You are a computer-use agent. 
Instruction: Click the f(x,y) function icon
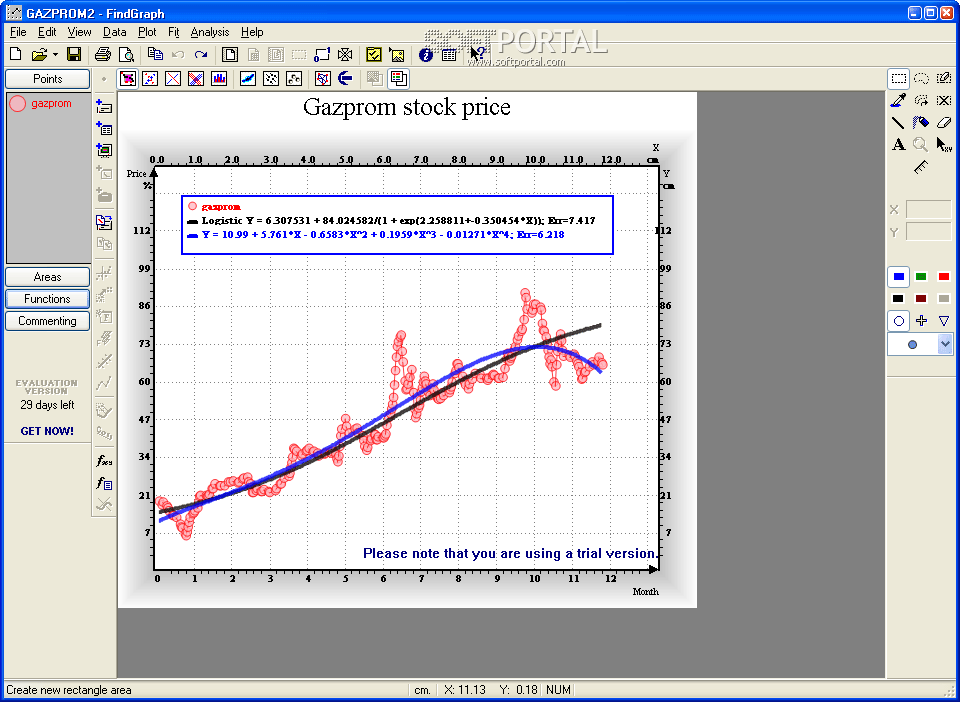click(104, 461)
